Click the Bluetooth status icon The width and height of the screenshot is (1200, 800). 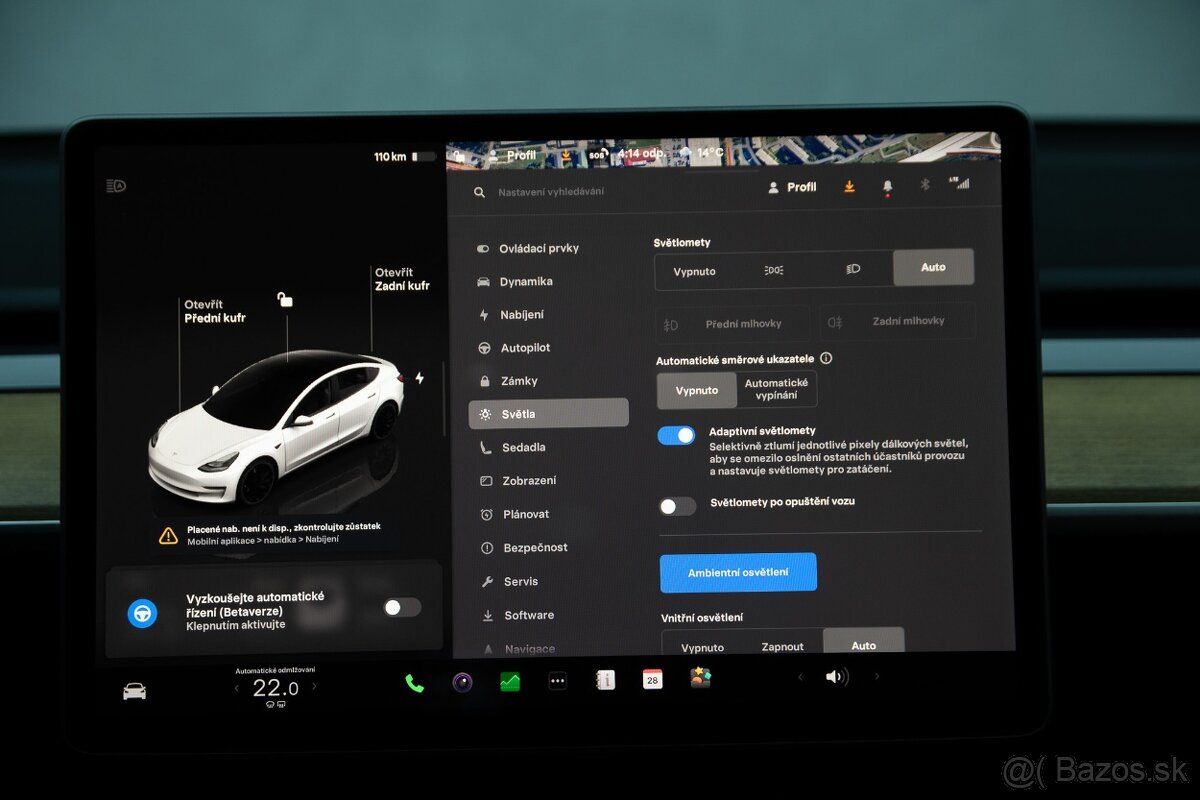pos(923,185)
